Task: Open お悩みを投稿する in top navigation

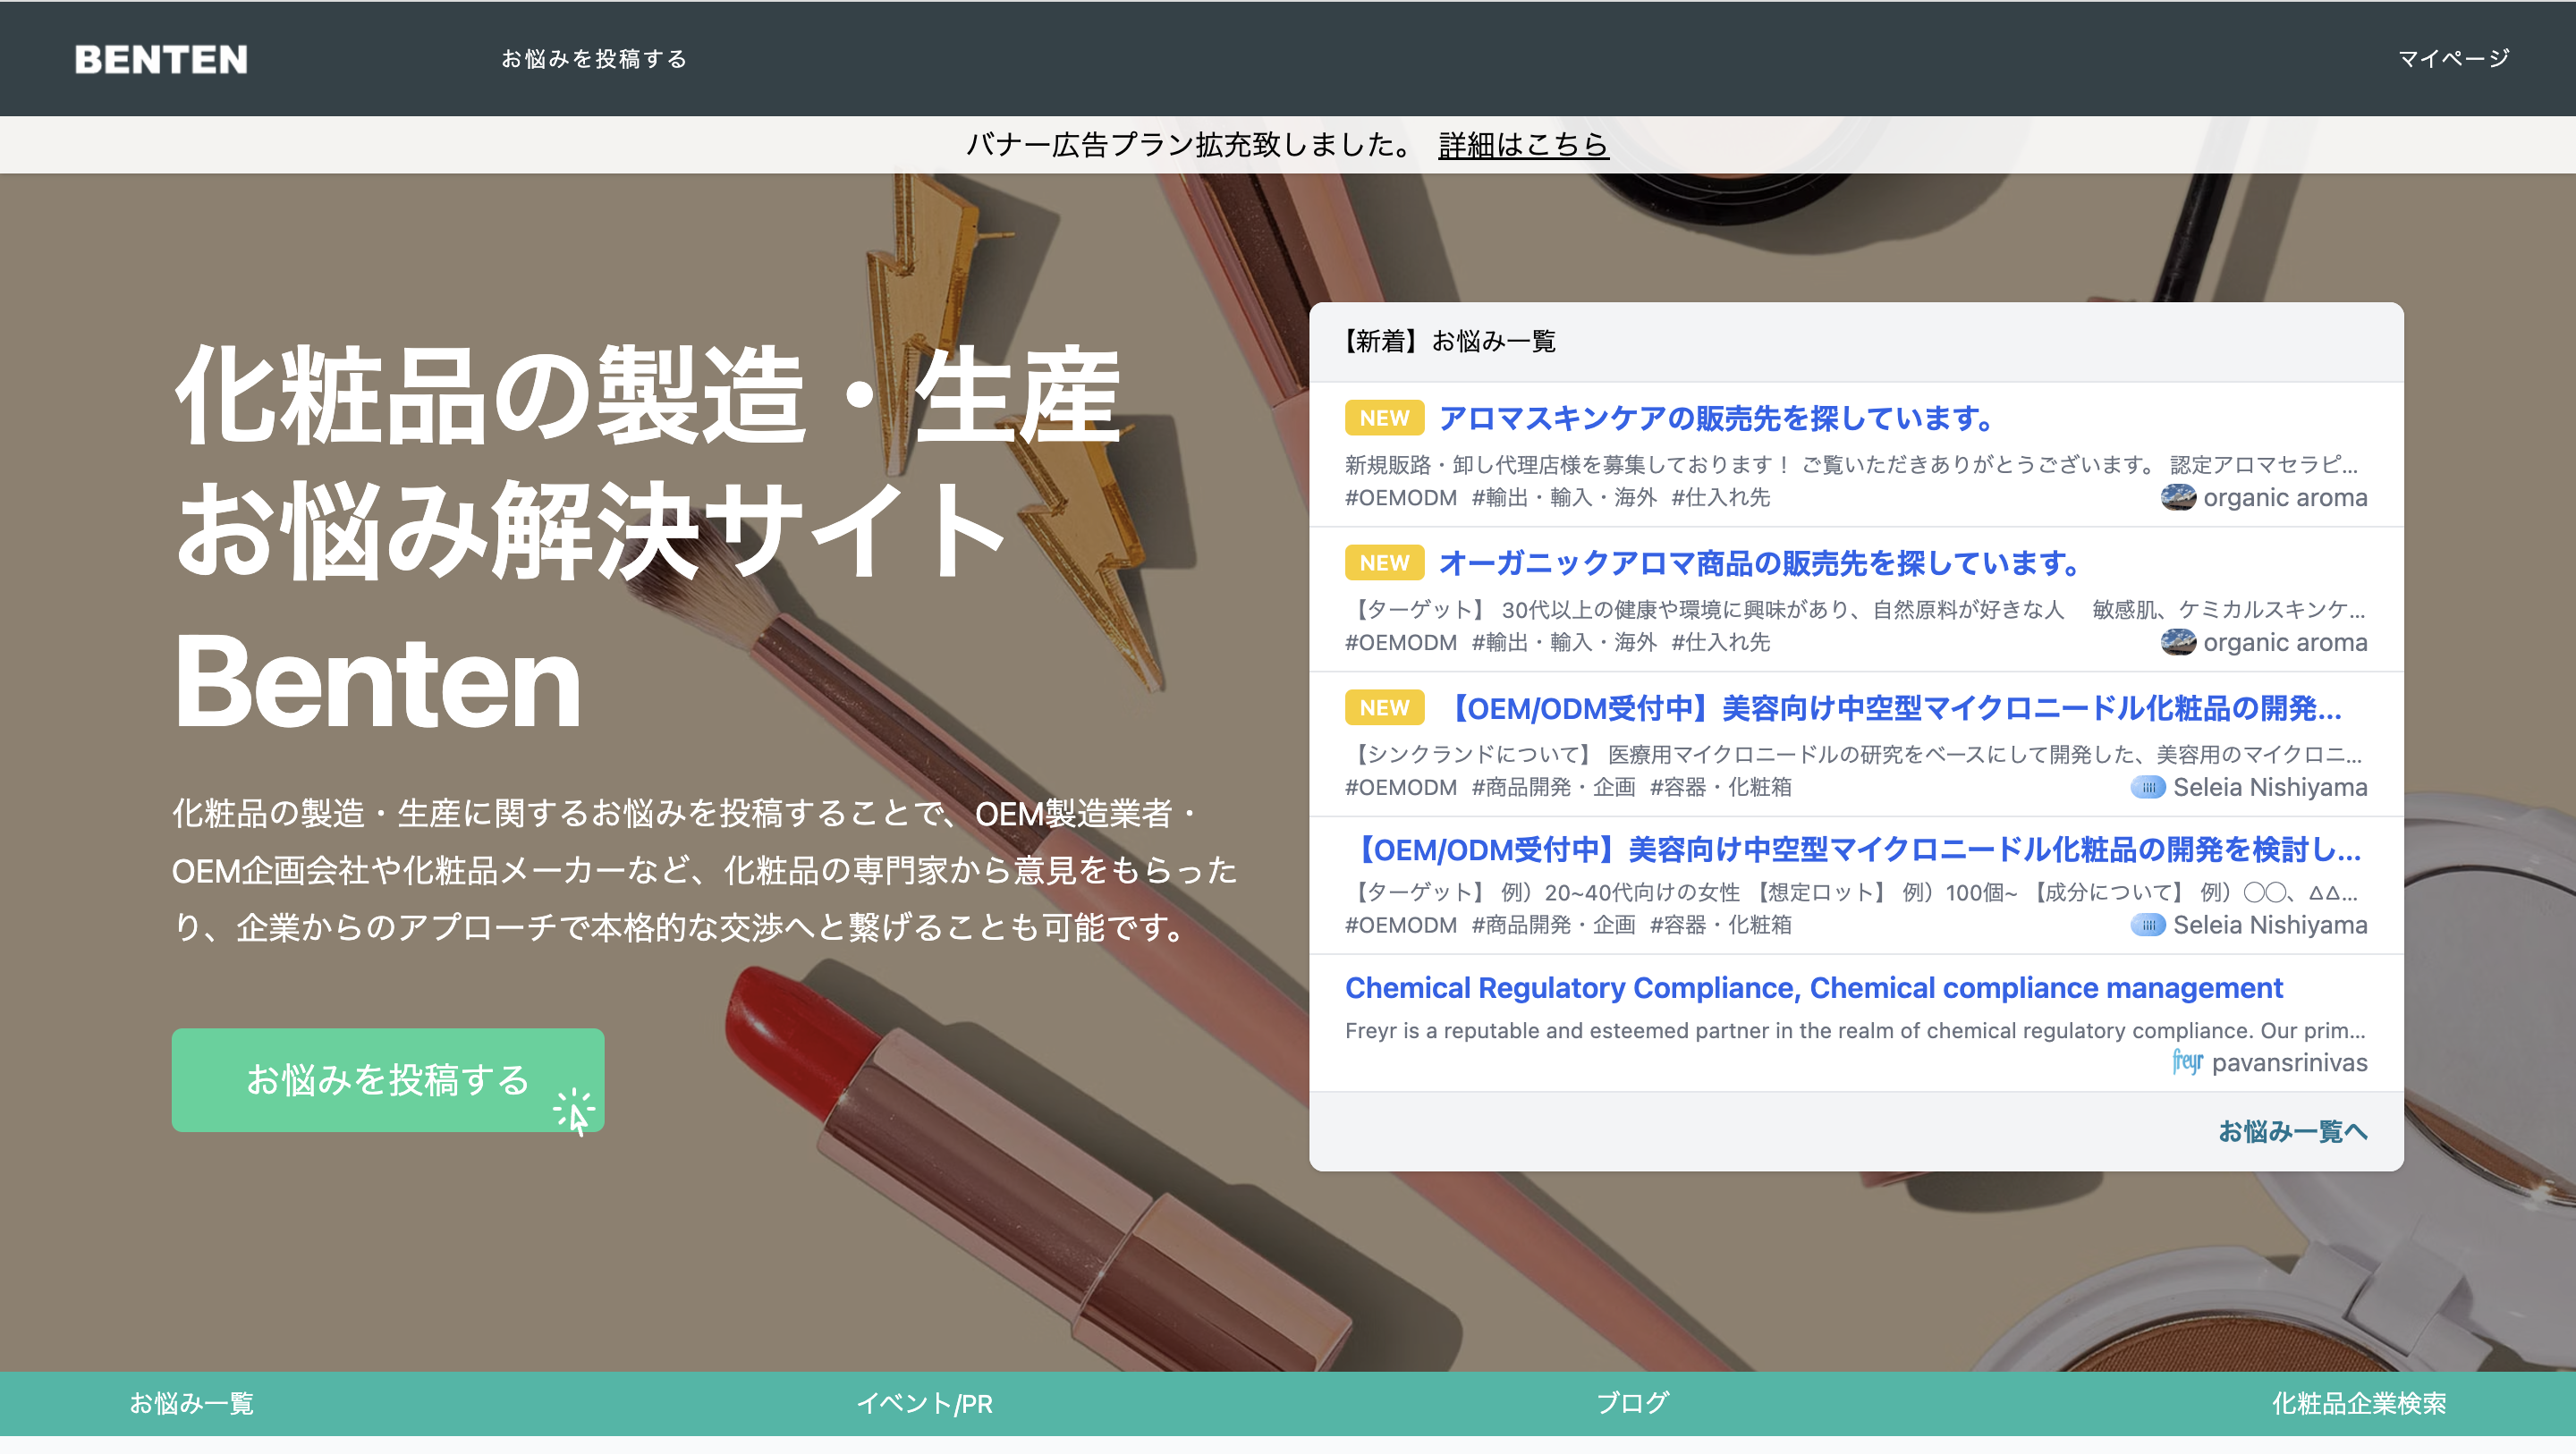Action: pos(594,59)
